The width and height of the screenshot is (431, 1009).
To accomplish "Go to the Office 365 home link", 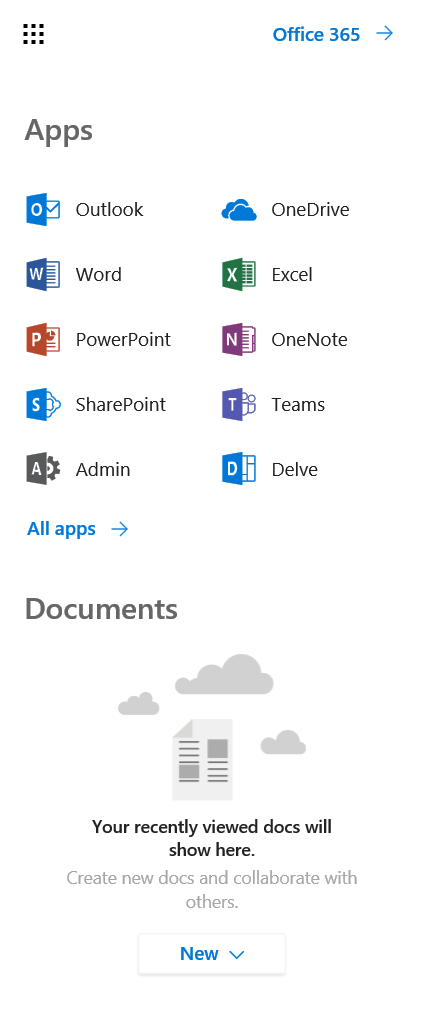I will [x=316, y=34].
